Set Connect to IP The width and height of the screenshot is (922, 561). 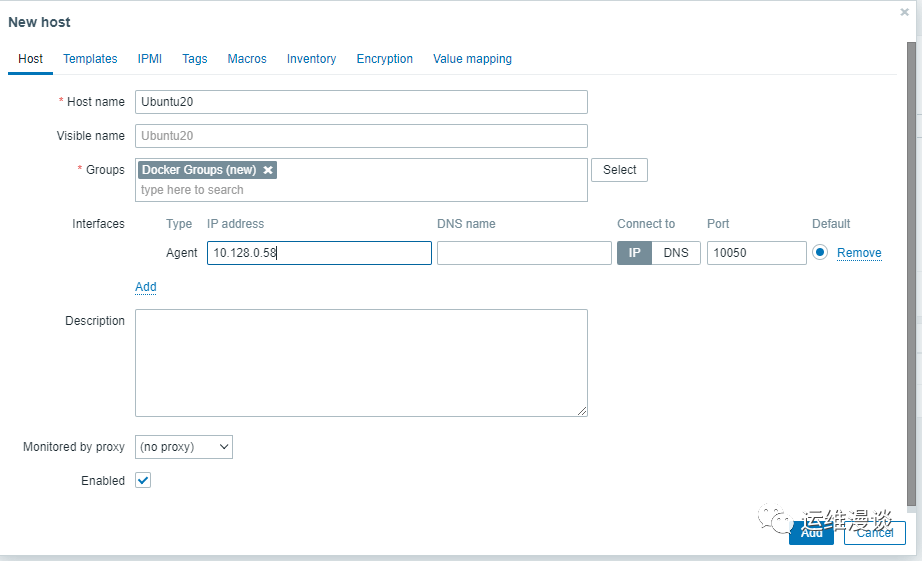point(634,253)
